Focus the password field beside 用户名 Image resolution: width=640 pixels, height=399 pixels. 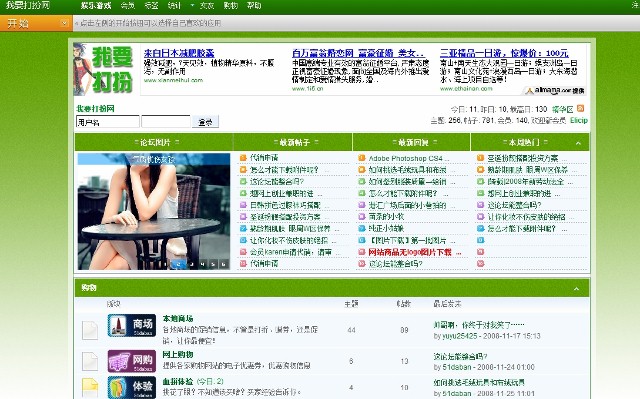click(x=165, y=122)
